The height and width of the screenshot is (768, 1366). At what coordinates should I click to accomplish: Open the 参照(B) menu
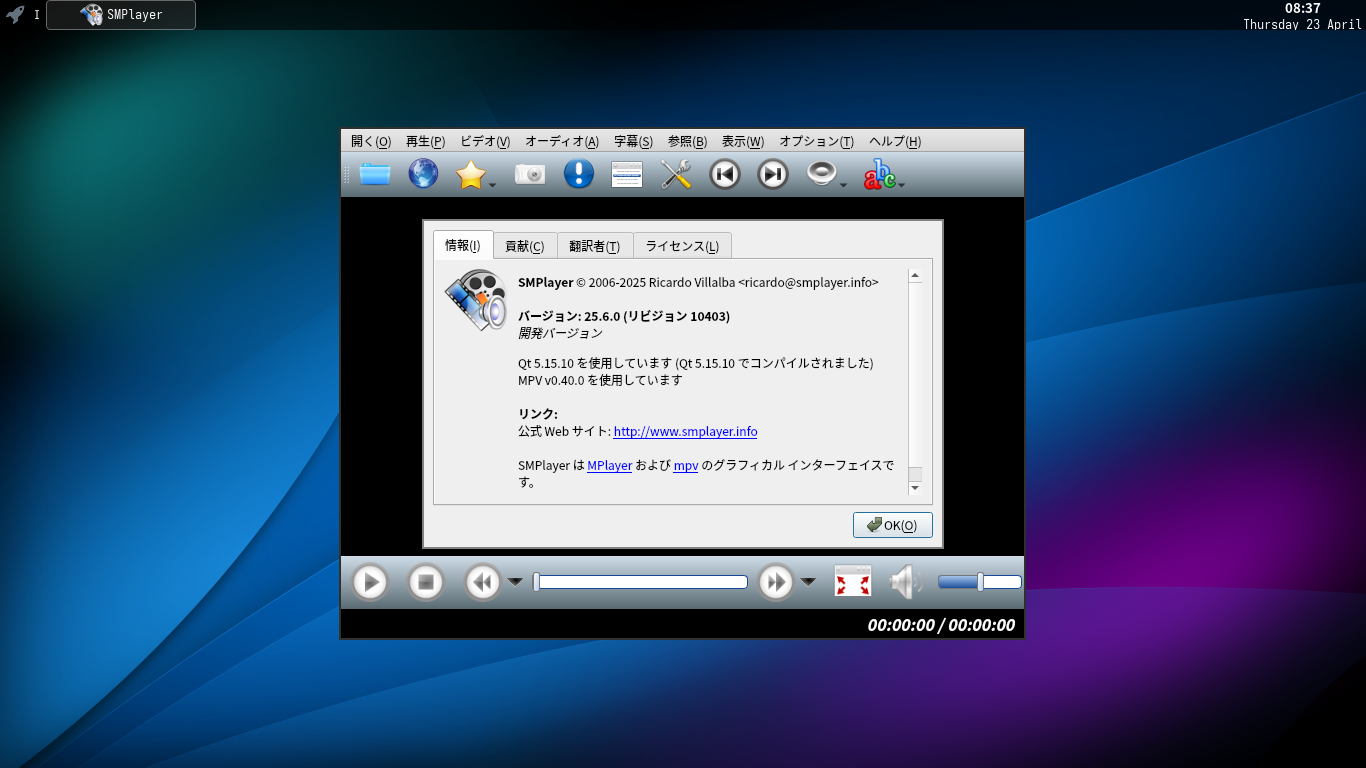point(687,141)
